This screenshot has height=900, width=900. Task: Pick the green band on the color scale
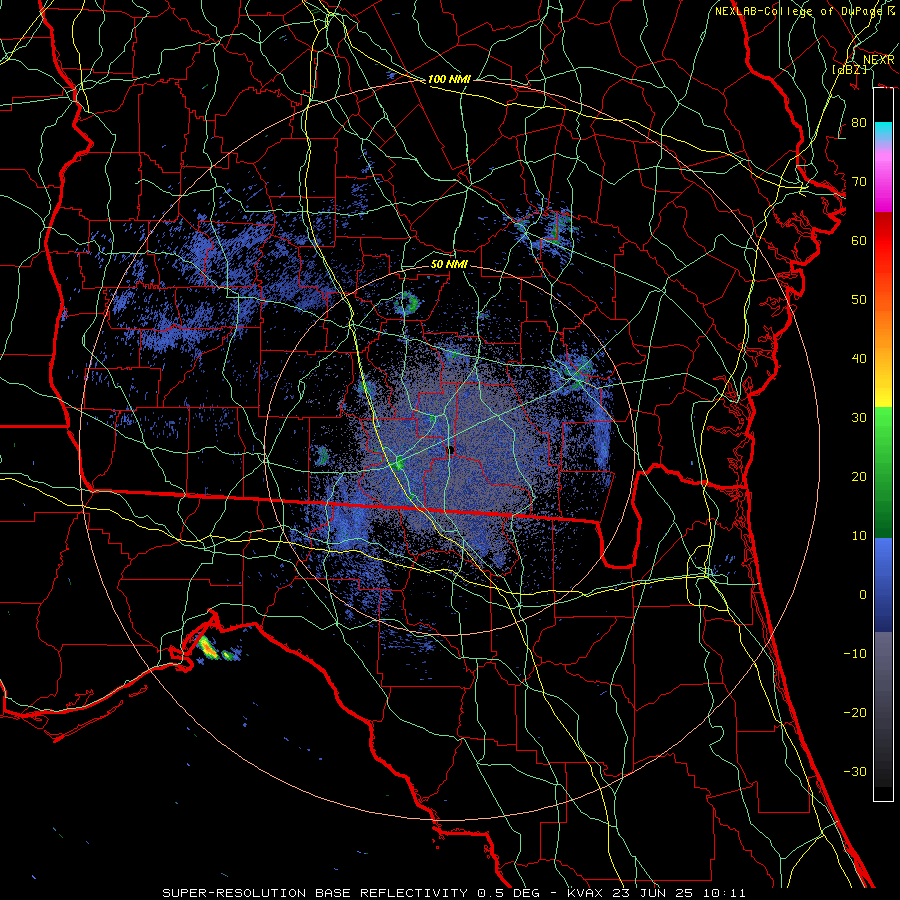coord(883,472)
